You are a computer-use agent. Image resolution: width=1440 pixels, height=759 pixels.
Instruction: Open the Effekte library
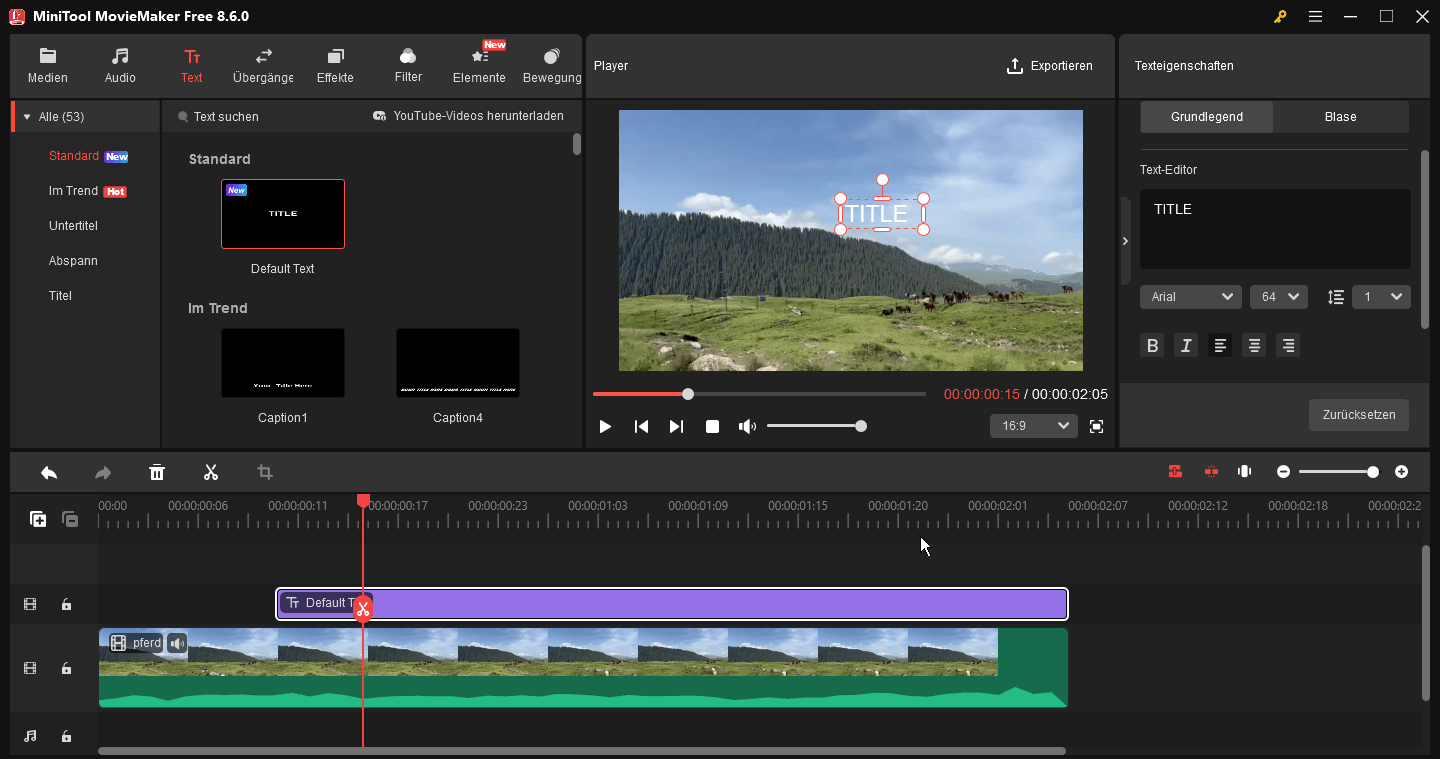(x=335, y=66)
